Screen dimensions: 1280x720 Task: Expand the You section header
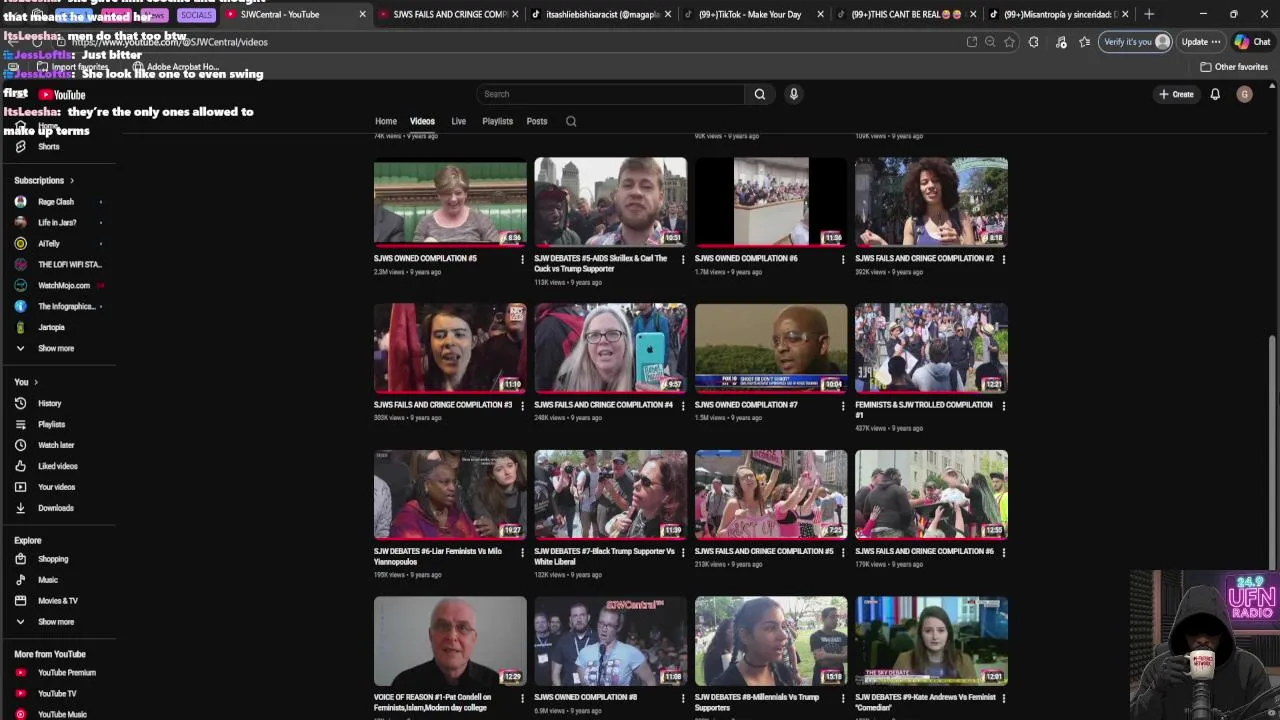coord(26,382)
